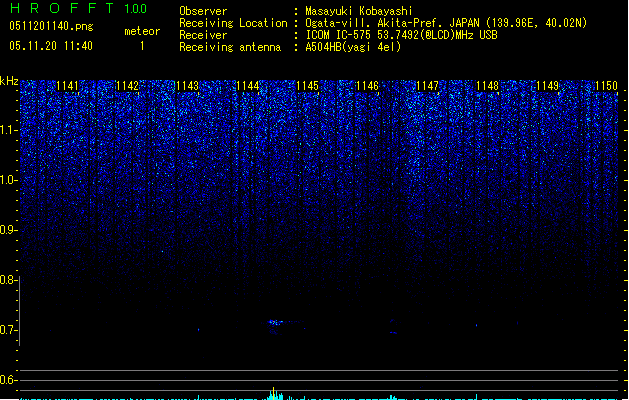Click the bright meteor echo near 1144

(x=275, y=322)
